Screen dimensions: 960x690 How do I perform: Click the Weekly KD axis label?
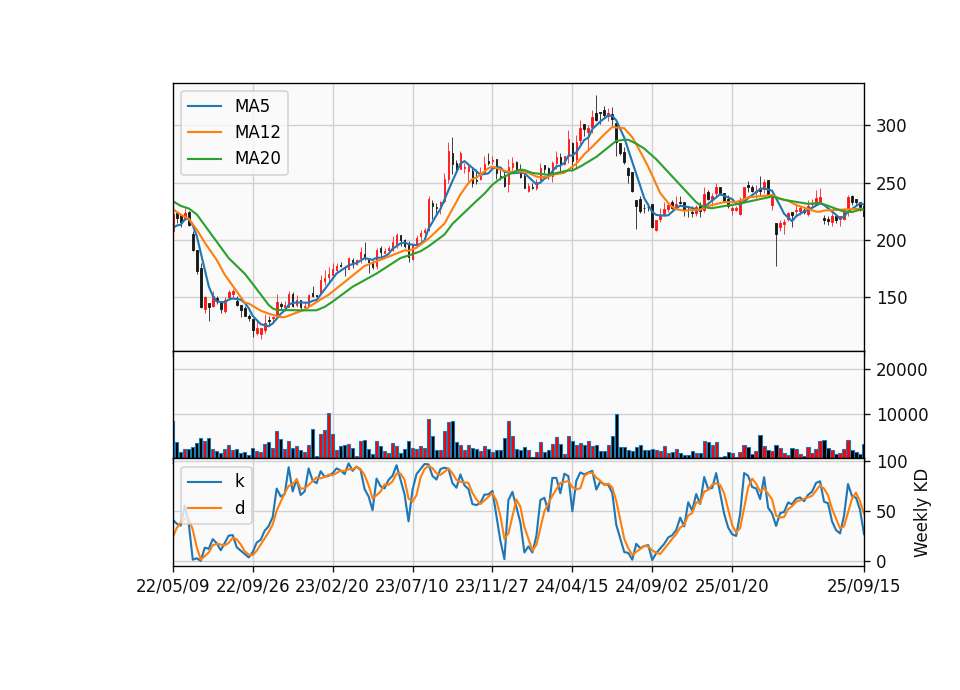[921, 513]
